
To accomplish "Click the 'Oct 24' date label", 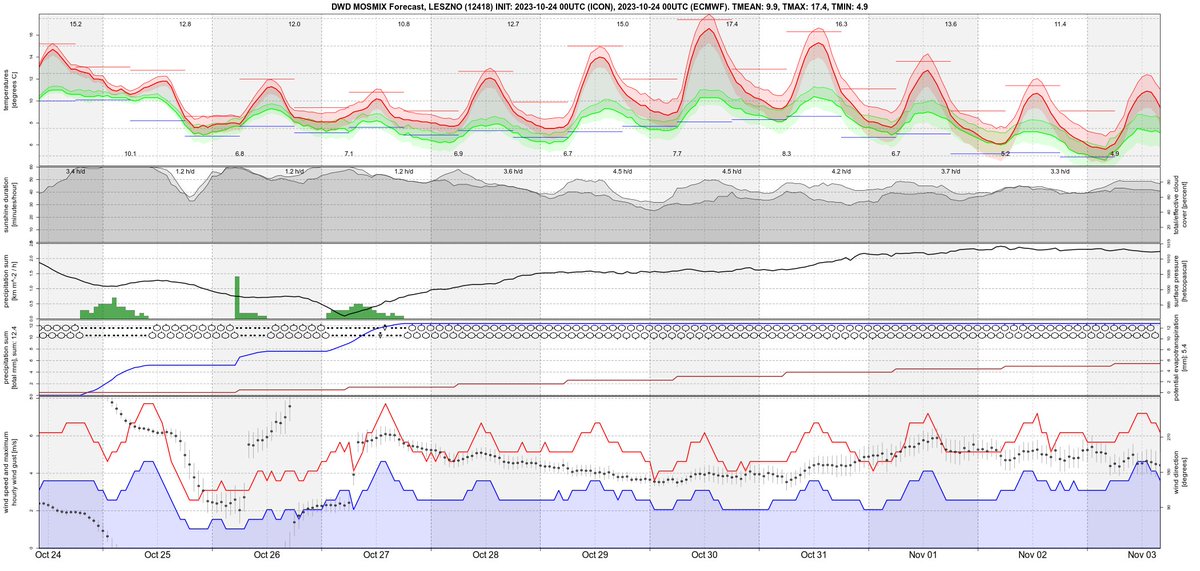I will [47, 553].
